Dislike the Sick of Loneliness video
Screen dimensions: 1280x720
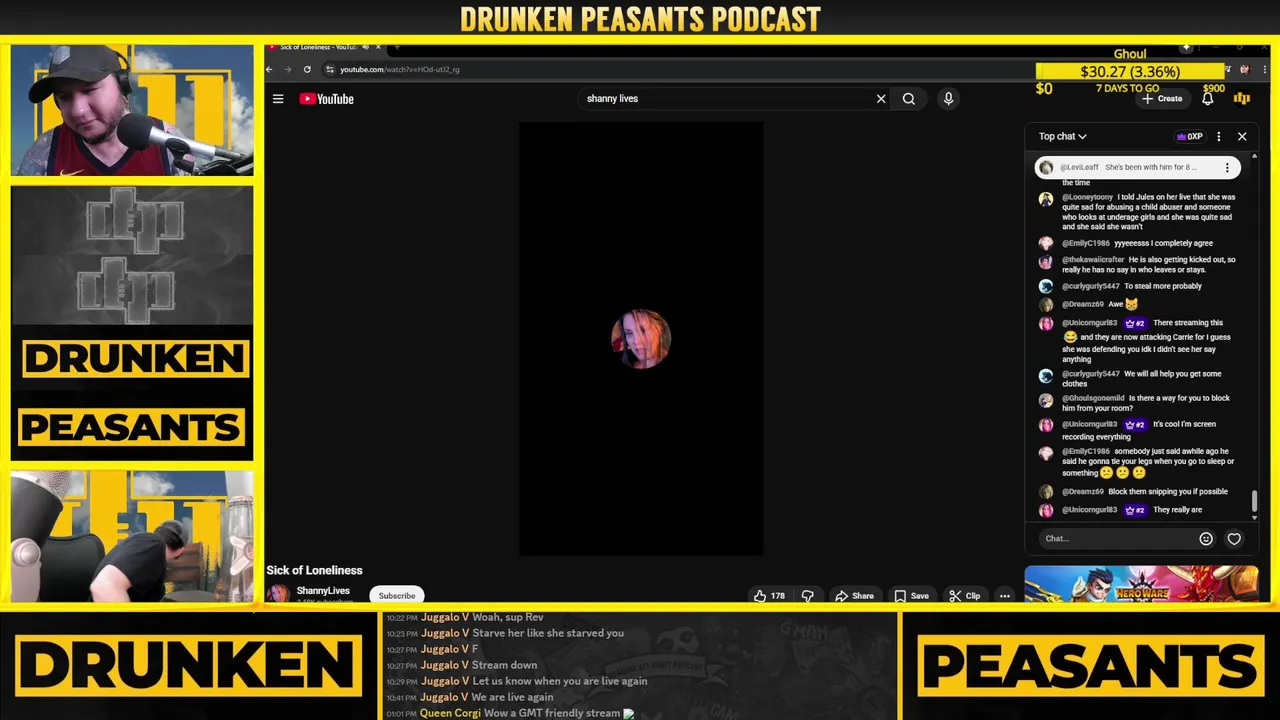808,596
